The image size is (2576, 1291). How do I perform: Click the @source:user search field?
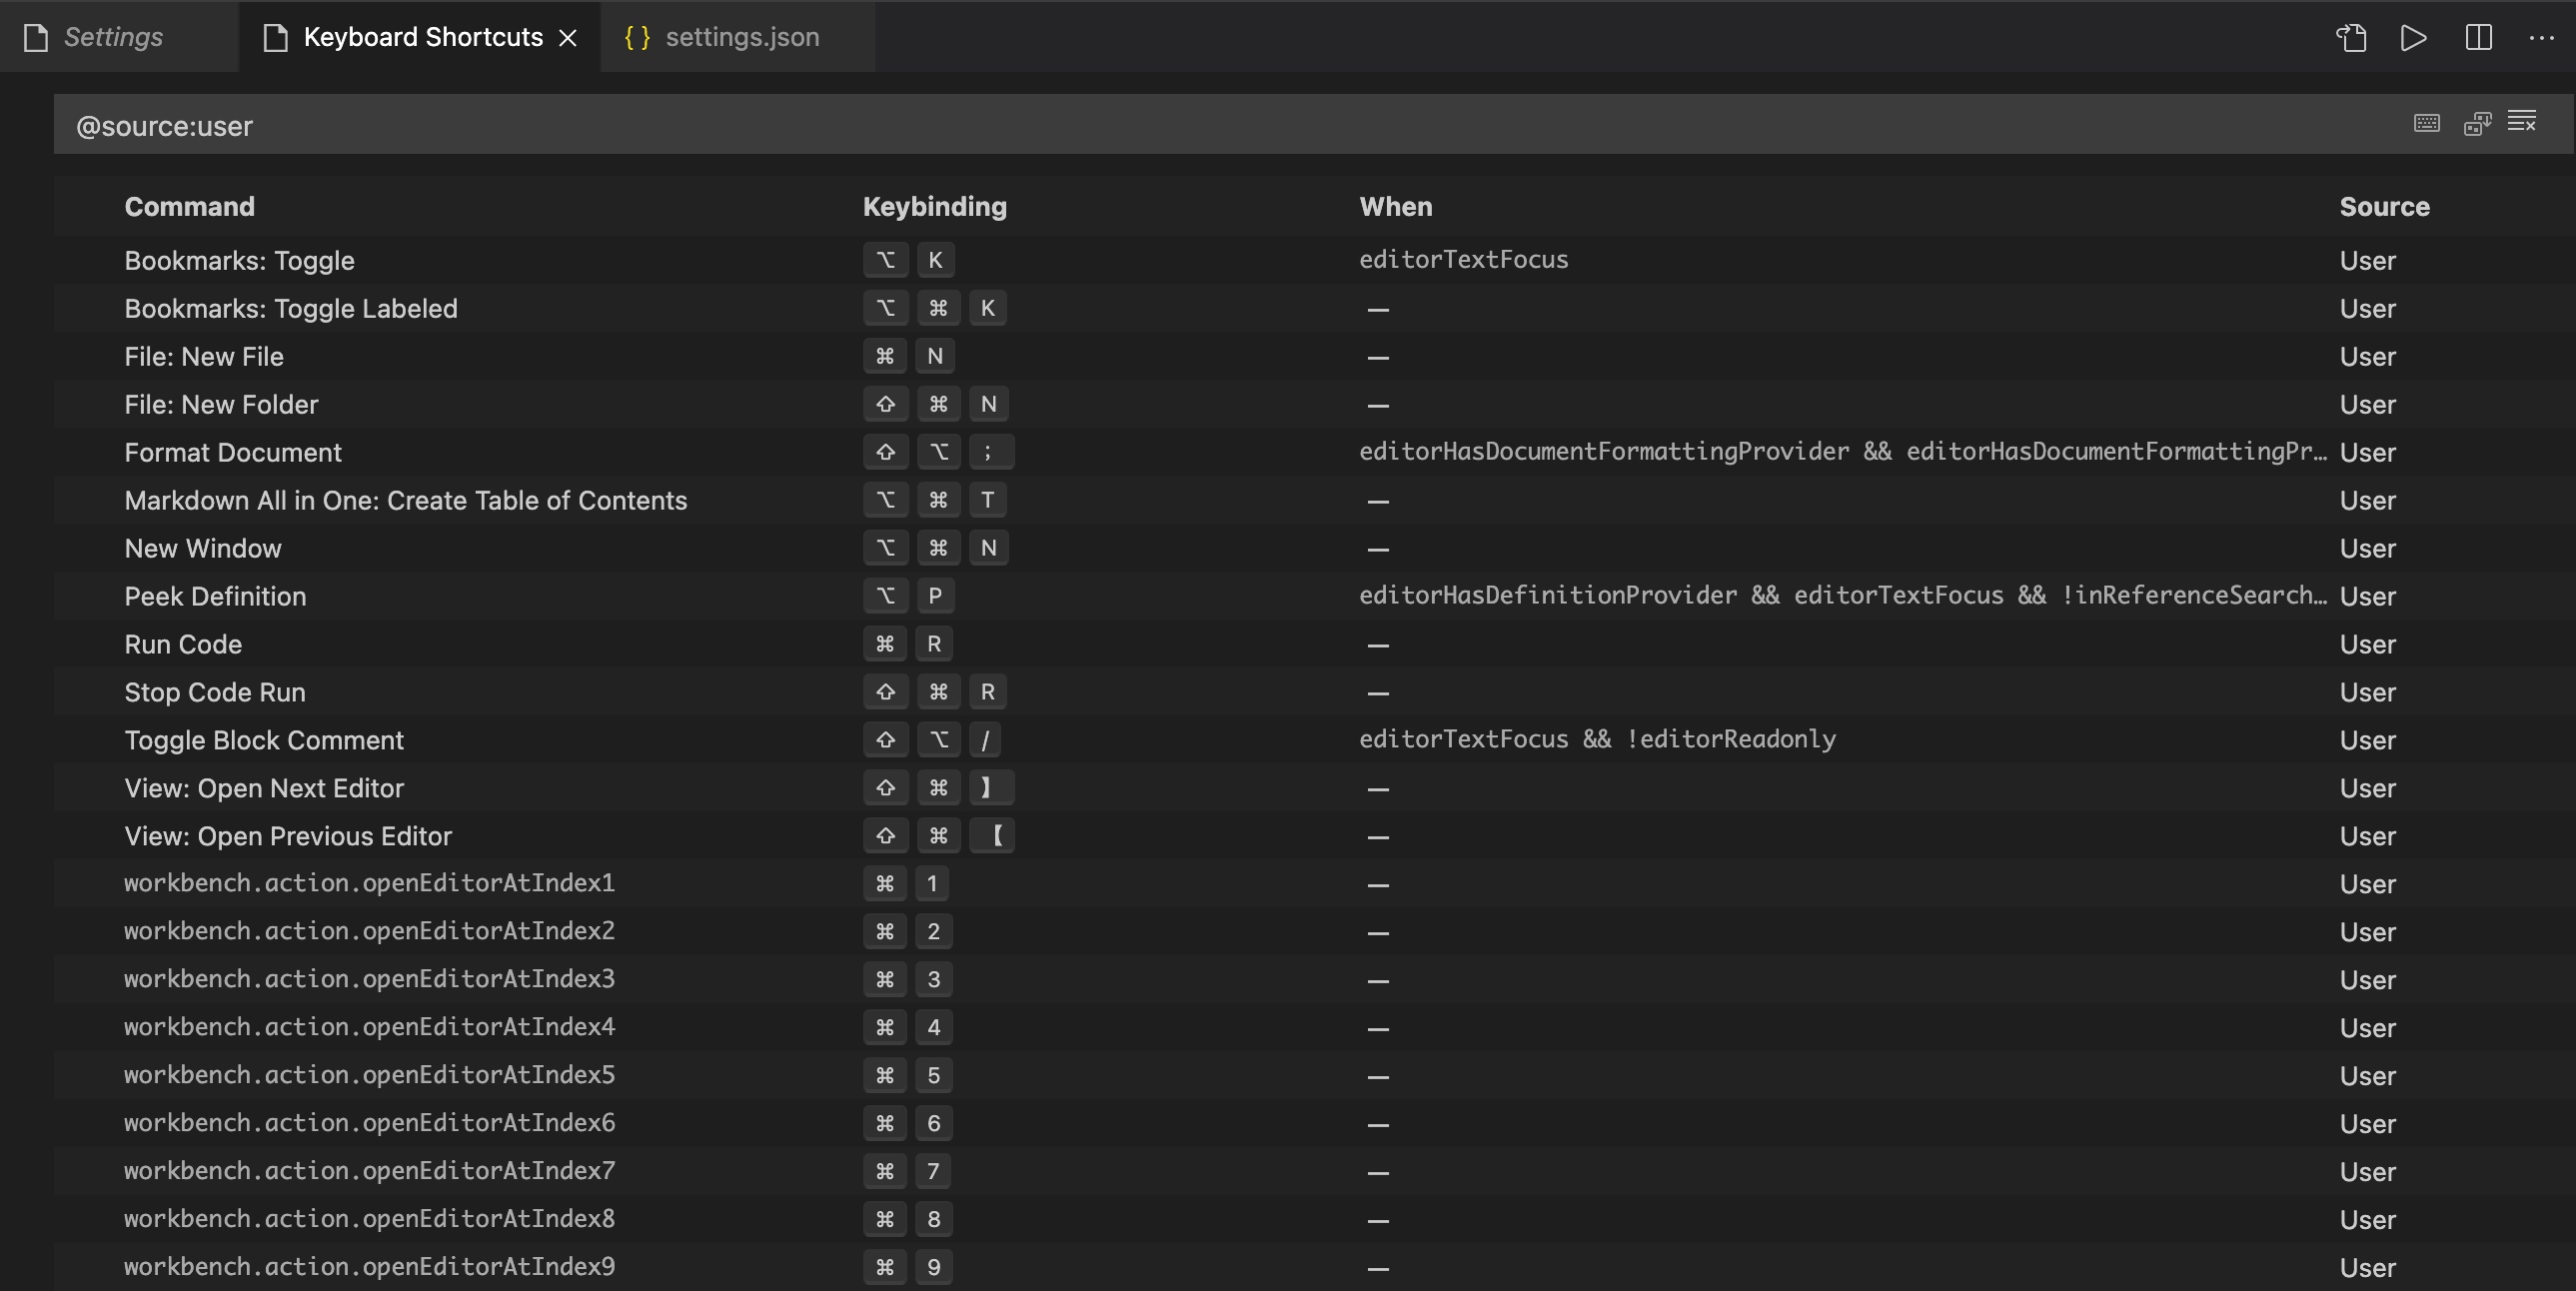[x=1200, y=126]
